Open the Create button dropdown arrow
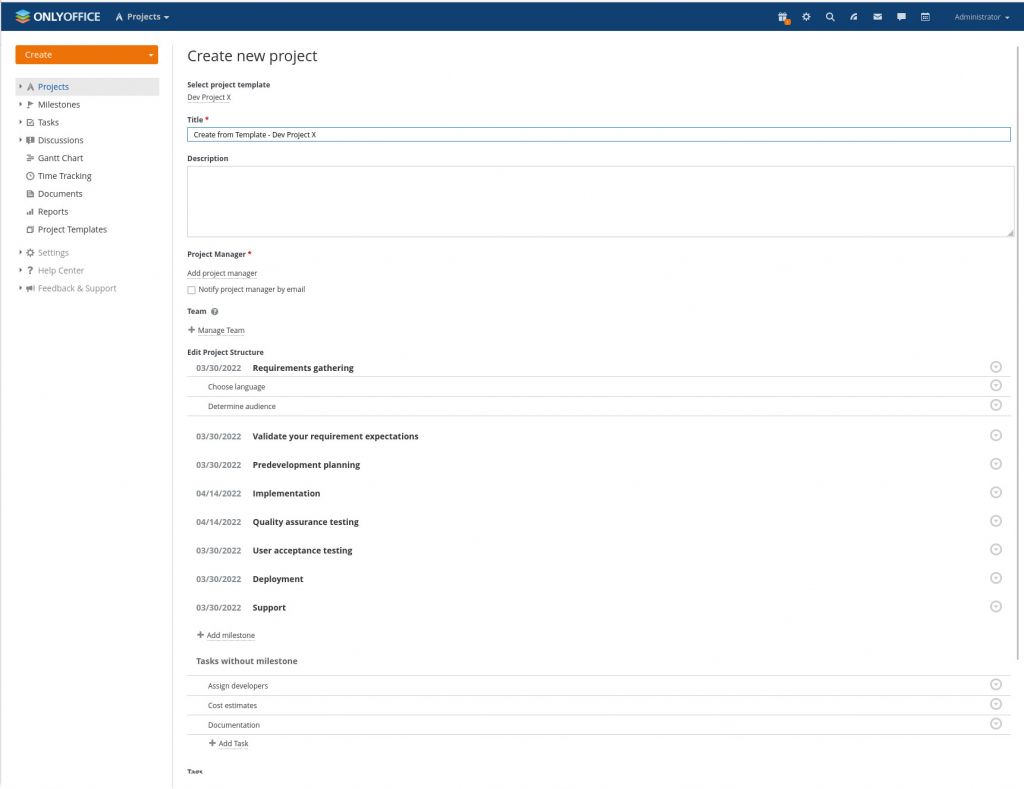 pos(150,52)
